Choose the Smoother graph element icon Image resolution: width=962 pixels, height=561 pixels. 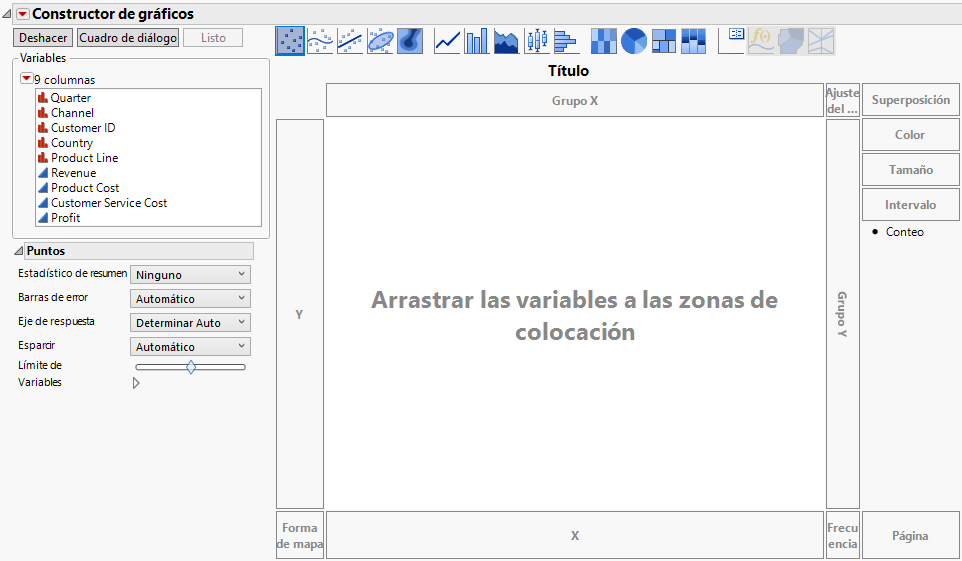[x=320, y=40]
